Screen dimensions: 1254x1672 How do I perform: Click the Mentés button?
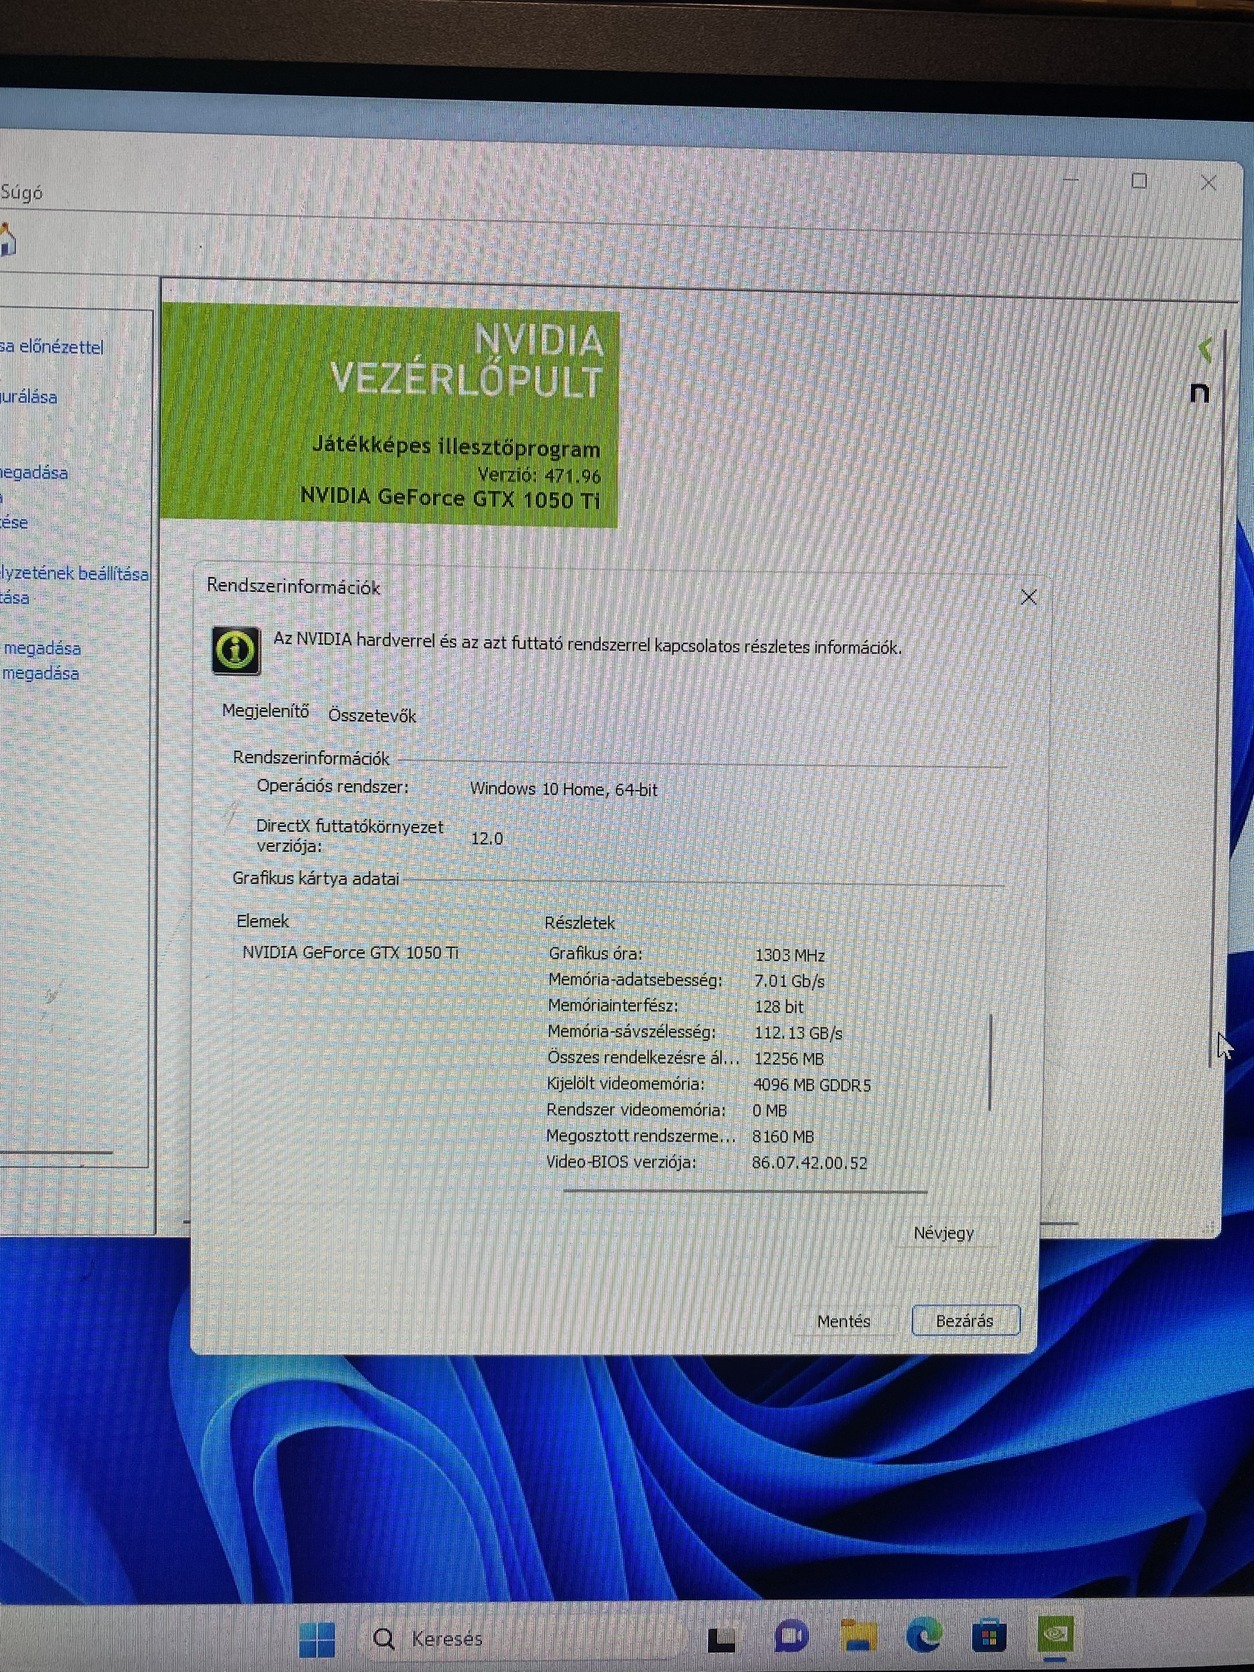click(x=843, y=1321)
